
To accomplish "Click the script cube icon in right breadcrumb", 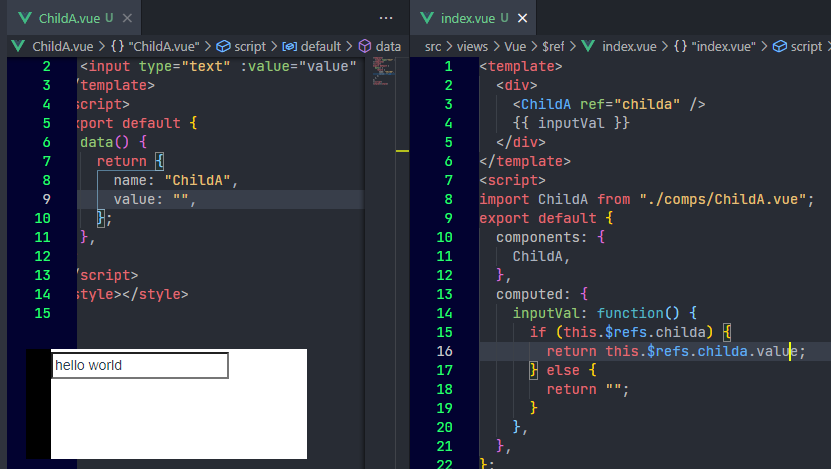I will click(x=780, y=47).
